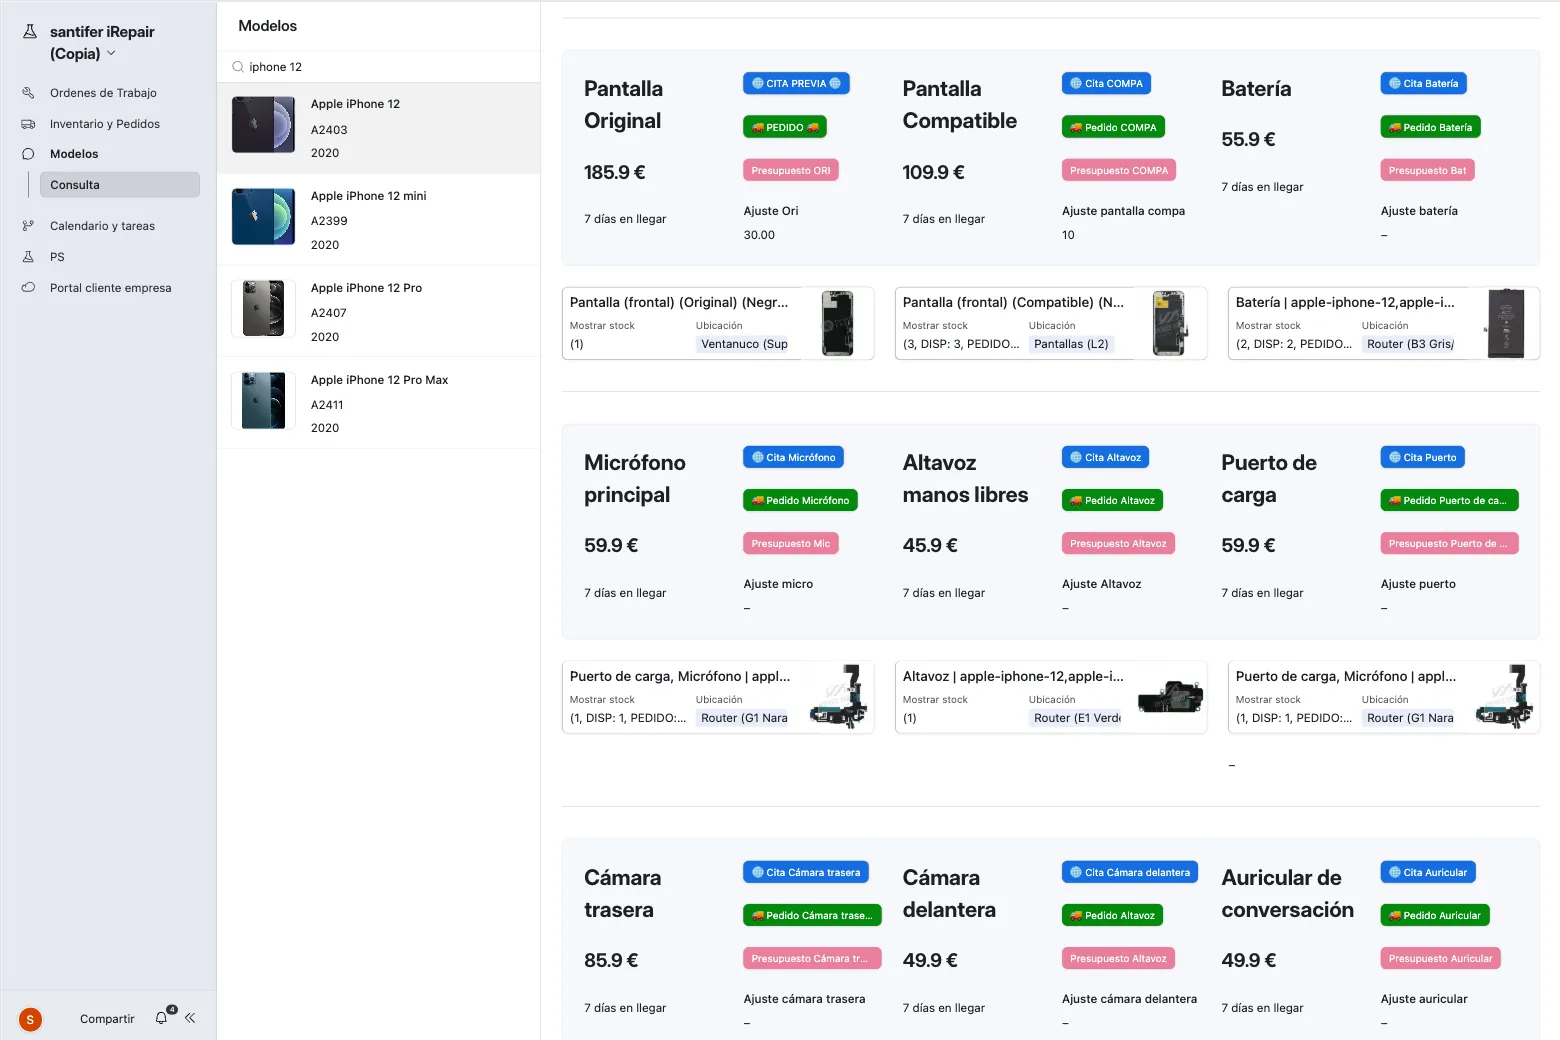Click the CITA PREVIA button for Pantalla Original
Image resolution: width=1560 pixels, height=1040 pixels.
(796, 83)
